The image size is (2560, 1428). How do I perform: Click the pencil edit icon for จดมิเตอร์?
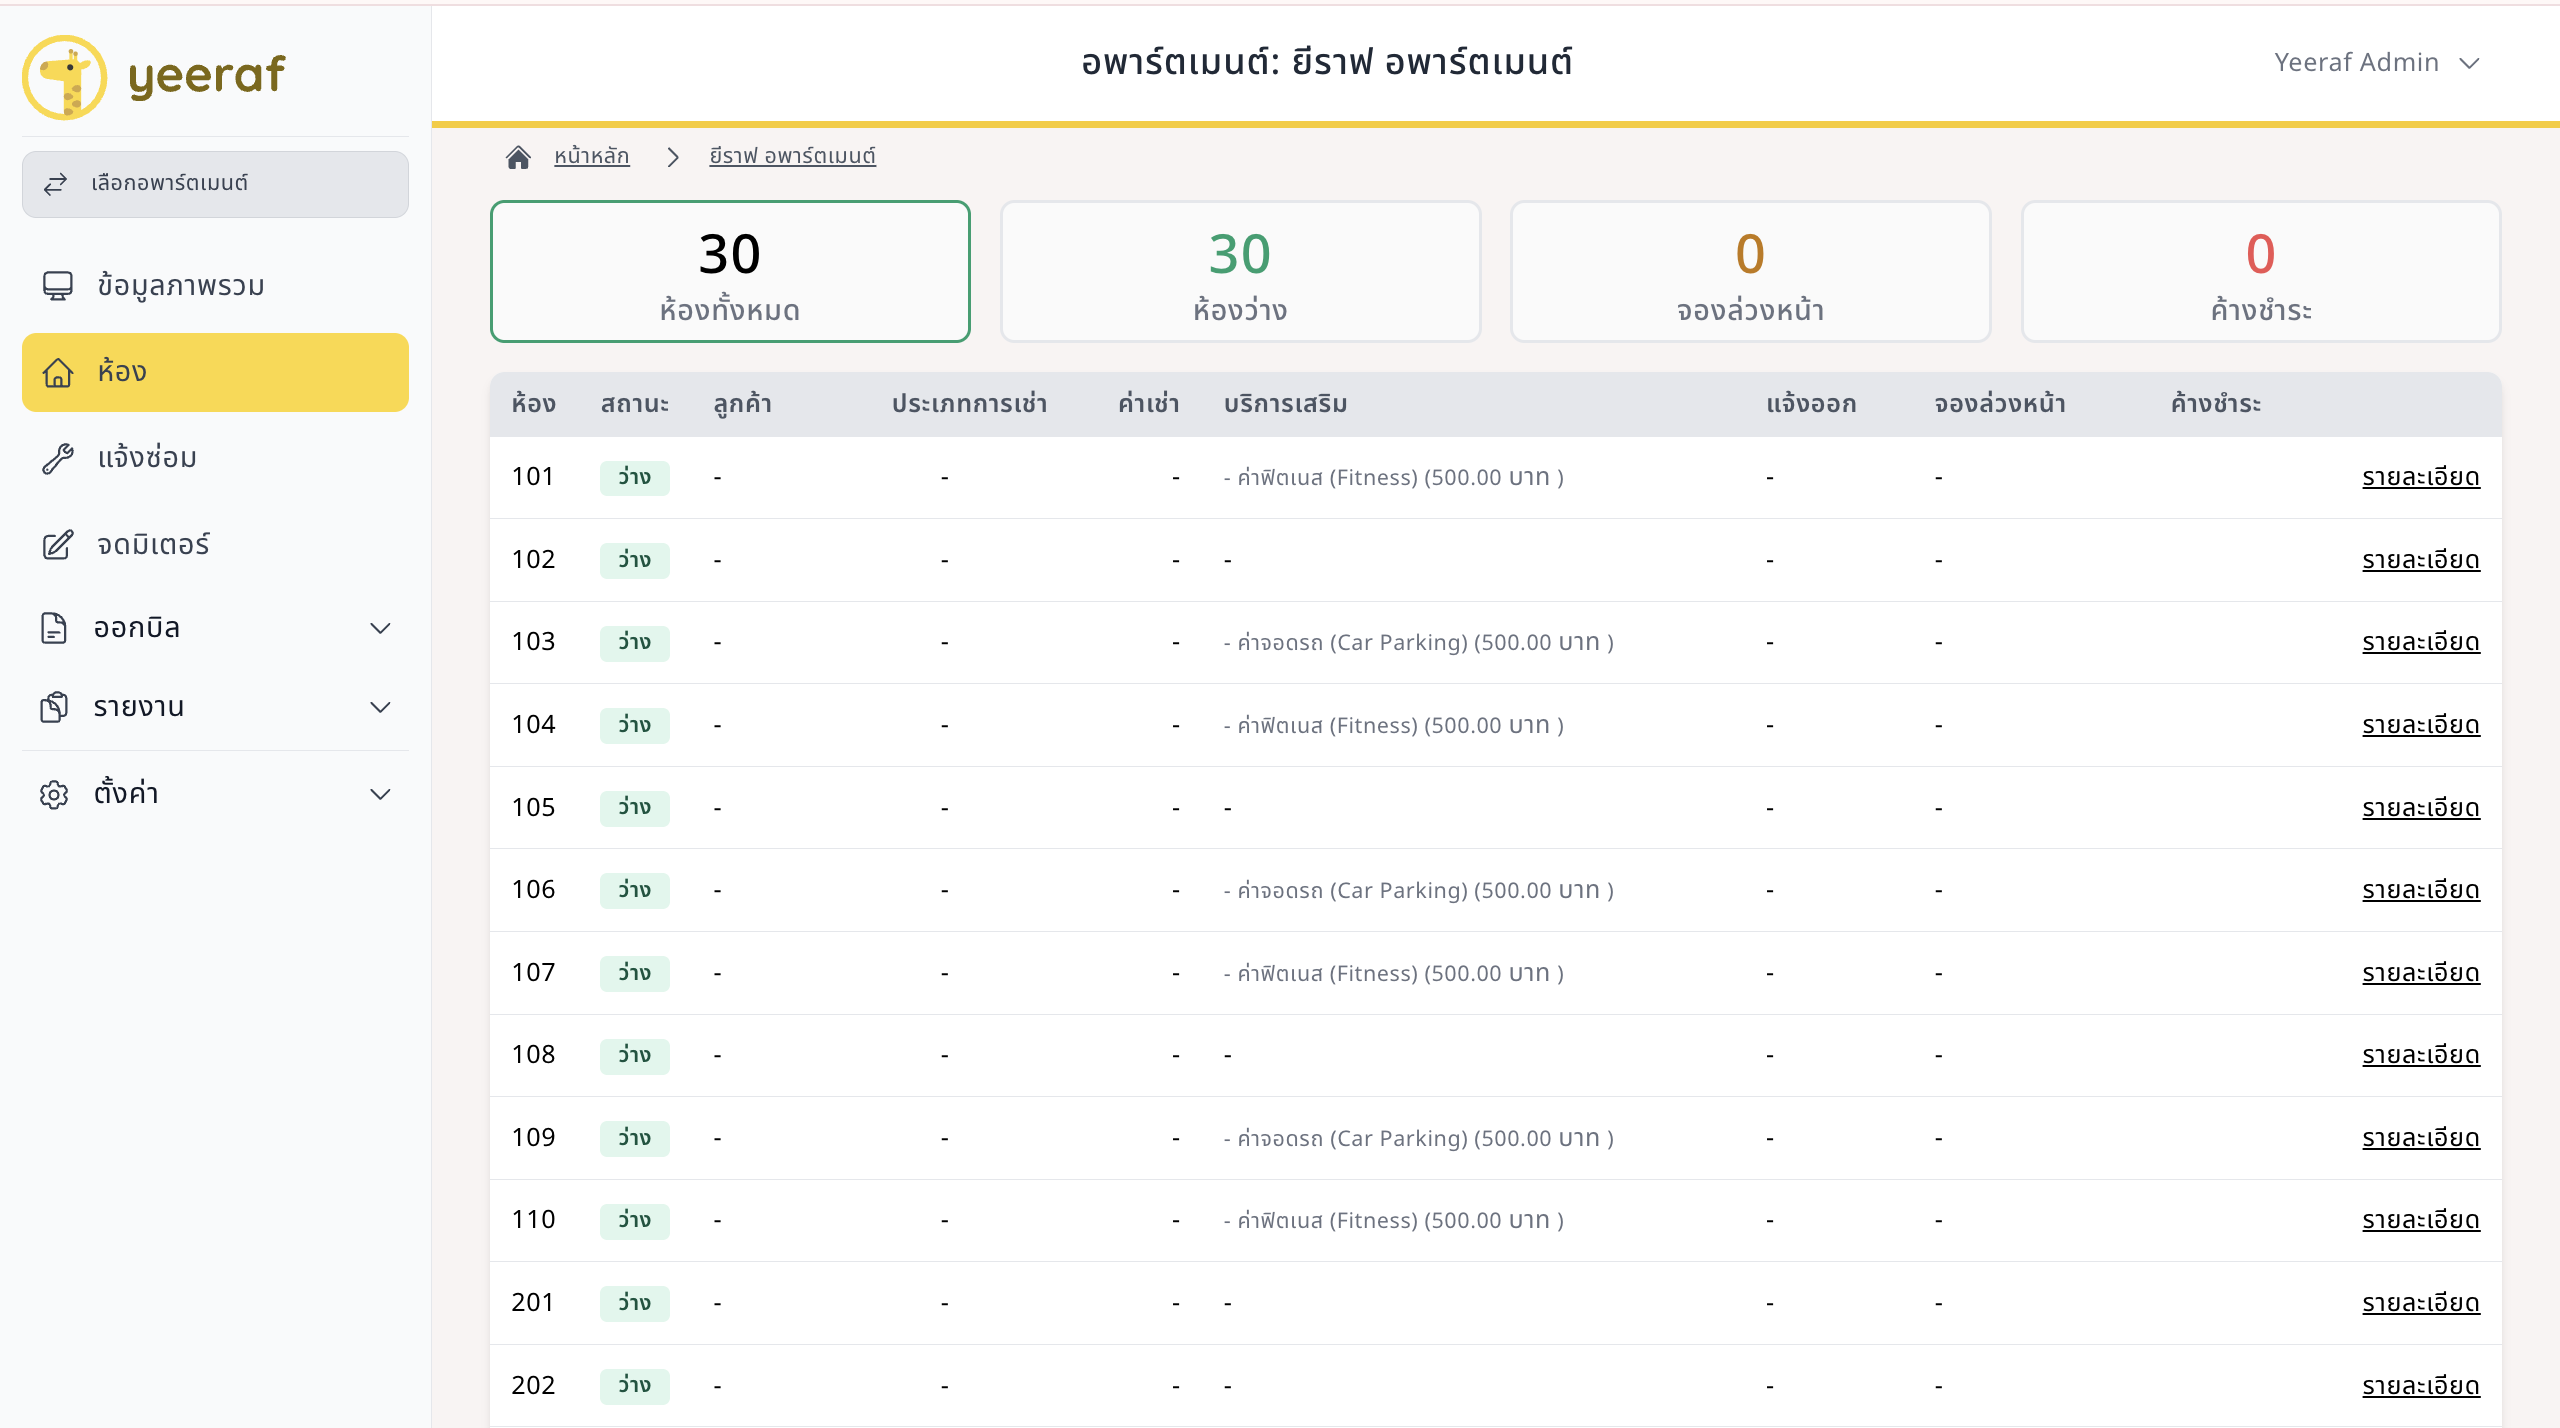click(58, 545)
